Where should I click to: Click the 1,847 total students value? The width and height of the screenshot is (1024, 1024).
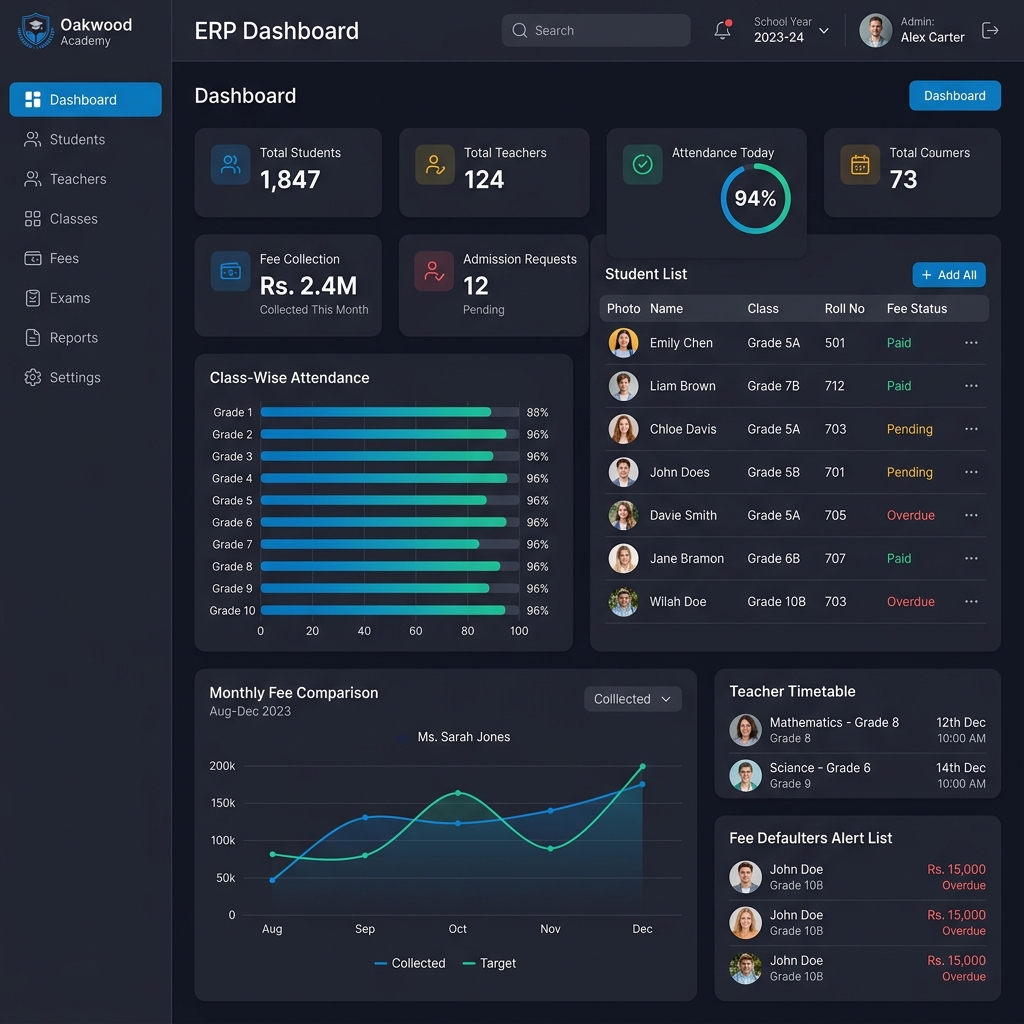[x=290, y=180]
